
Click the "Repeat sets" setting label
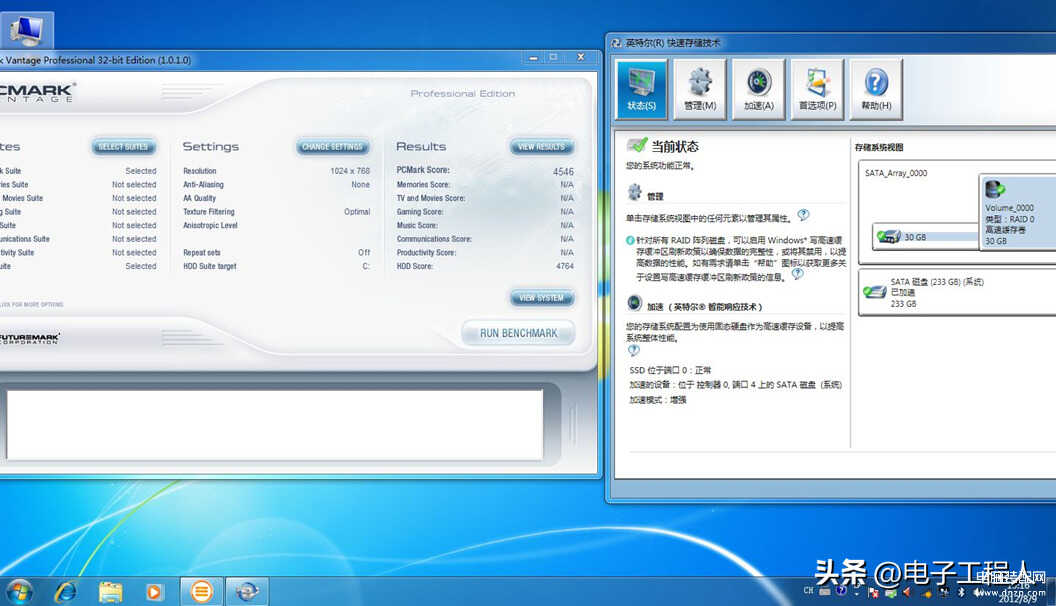(201, 252)
